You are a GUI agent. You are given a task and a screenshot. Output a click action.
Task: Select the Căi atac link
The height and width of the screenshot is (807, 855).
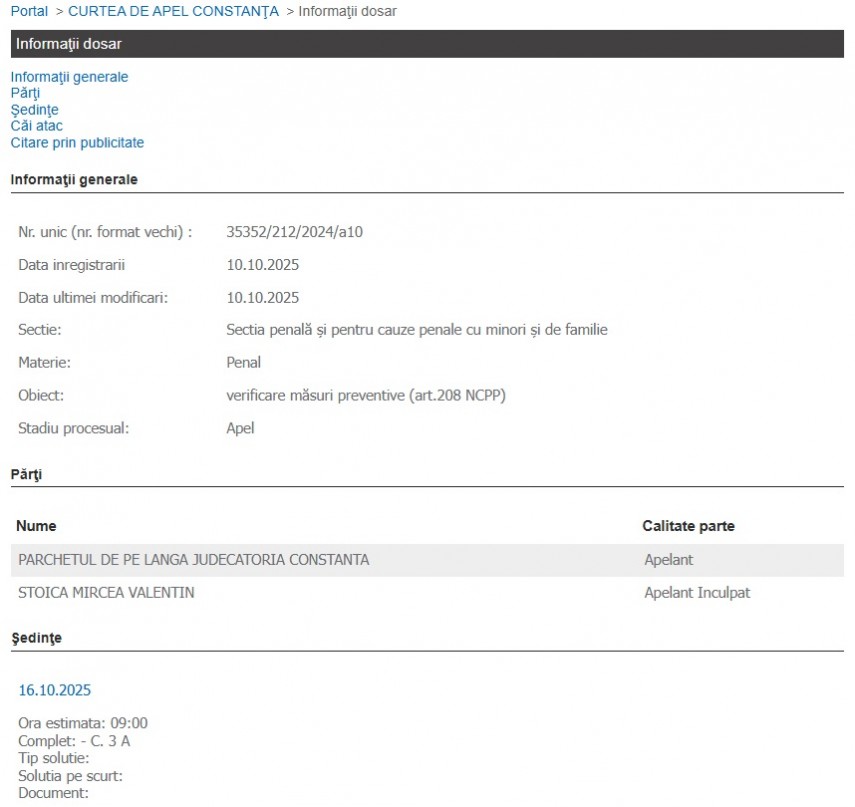(x=36, y=126)
